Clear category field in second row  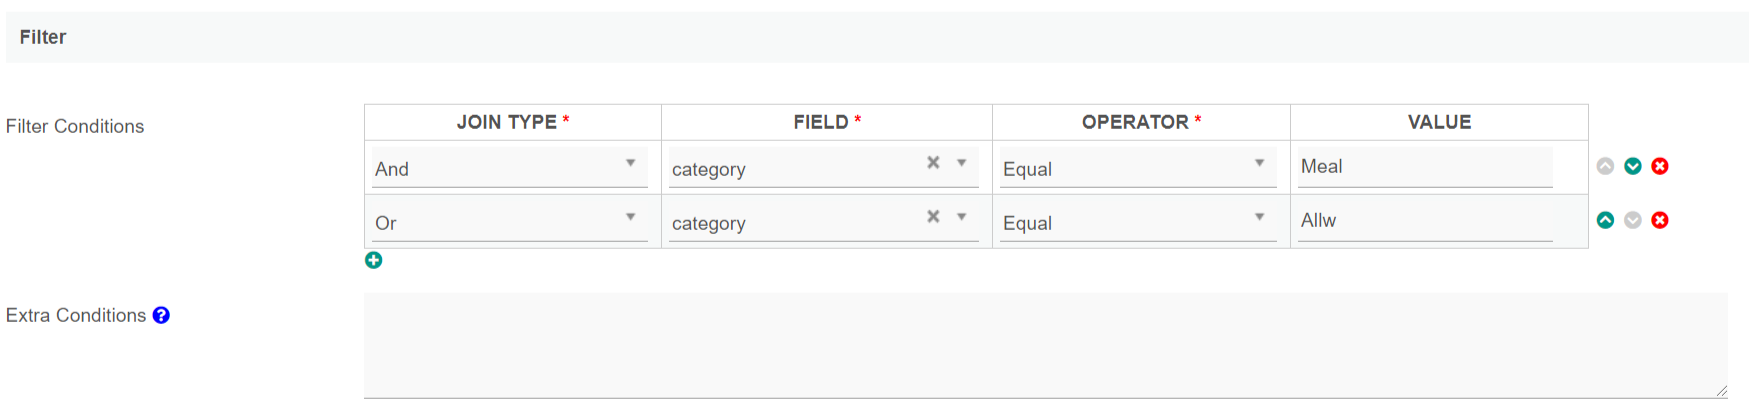(x=933, y=216)
